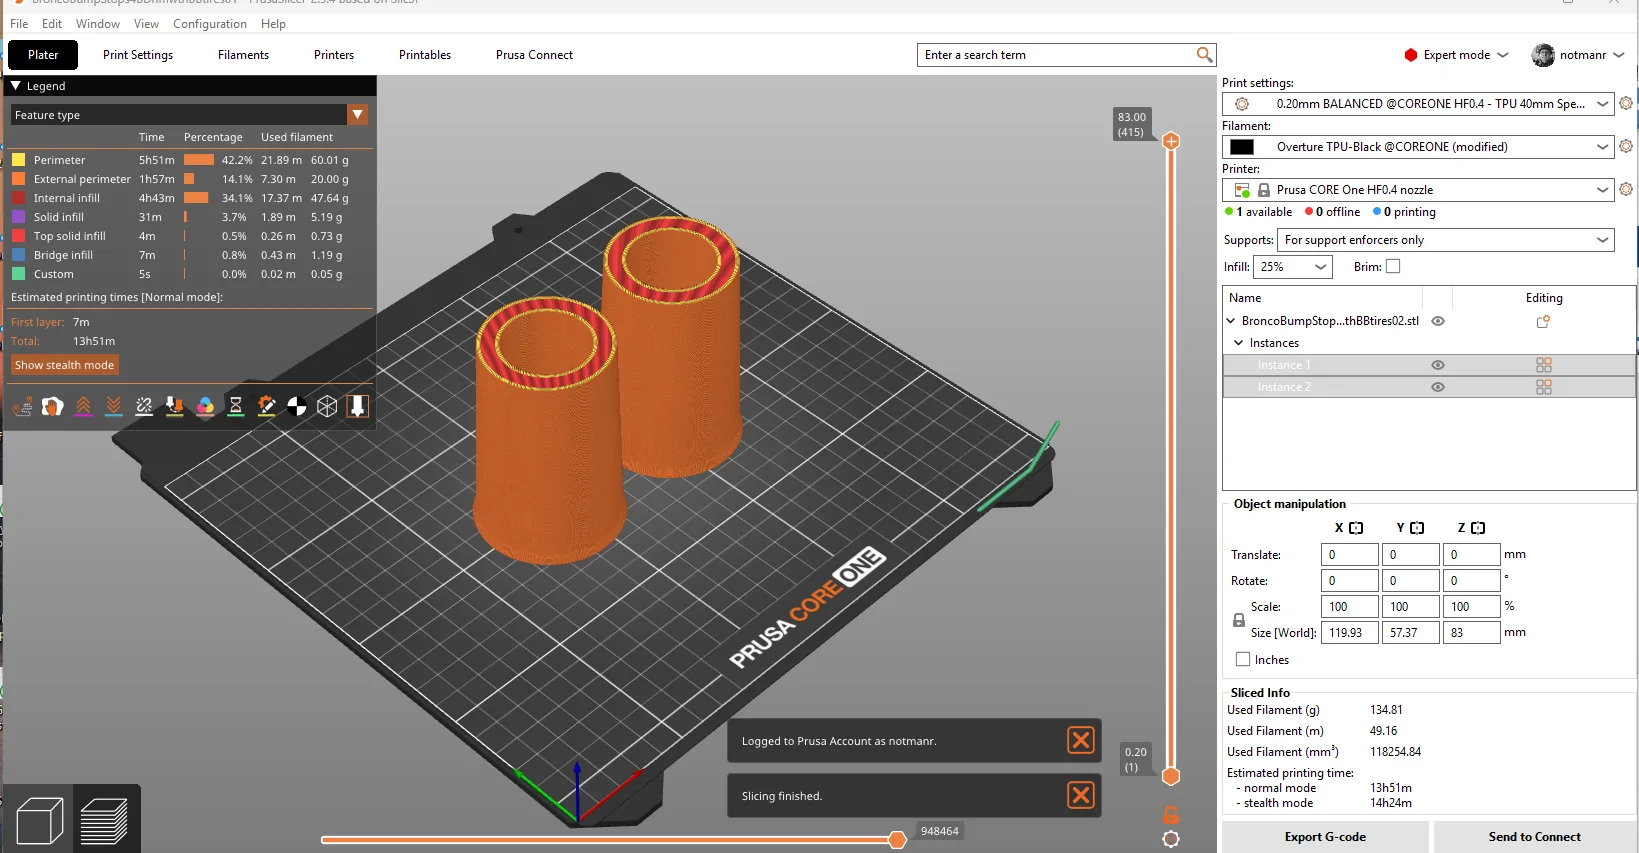The image size is (1639, 853).
Task: Switch to Print Settings tab
Action: click(x=138, y=55)
